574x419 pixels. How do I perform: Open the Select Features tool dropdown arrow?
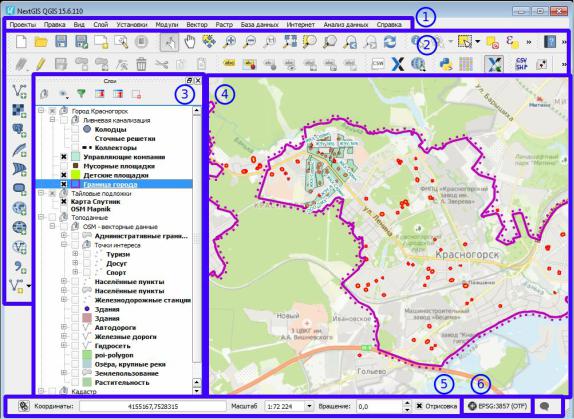point(477,42)
